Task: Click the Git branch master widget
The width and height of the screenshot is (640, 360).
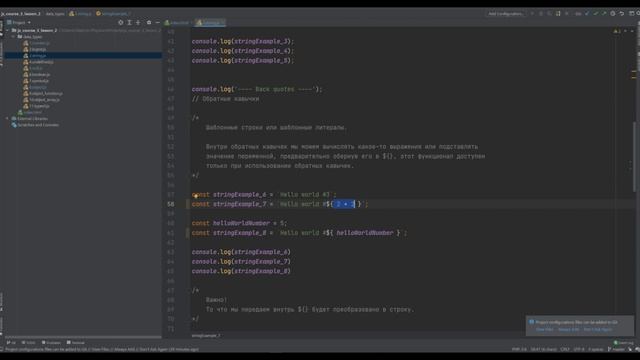Action: click(617, 349)
